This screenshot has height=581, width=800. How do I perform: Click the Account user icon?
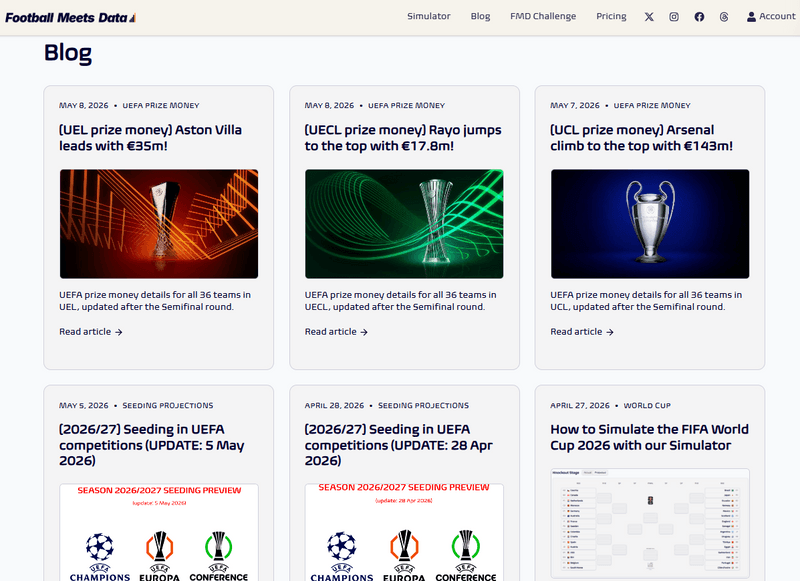coord(751,17)
